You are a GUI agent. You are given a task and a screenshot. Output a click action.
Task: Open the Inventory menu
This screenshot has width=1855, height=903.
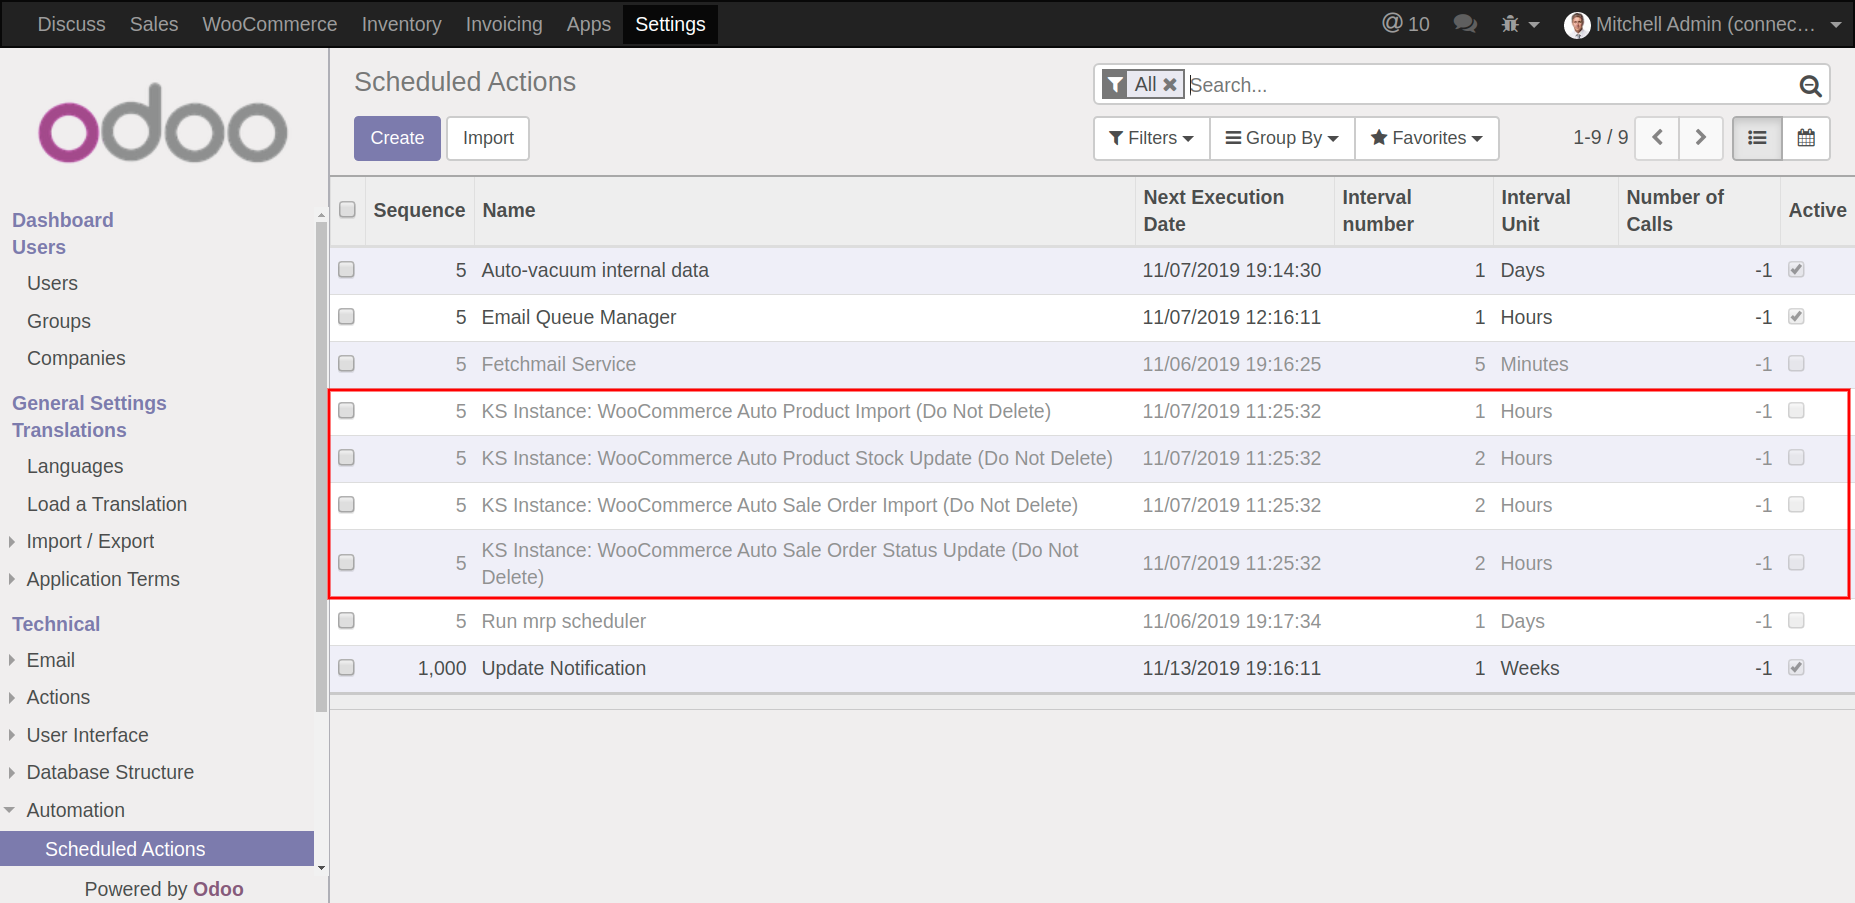401,24
